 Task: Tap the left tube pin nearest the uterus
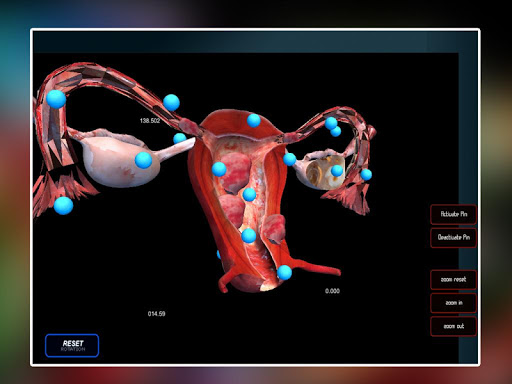171,102
